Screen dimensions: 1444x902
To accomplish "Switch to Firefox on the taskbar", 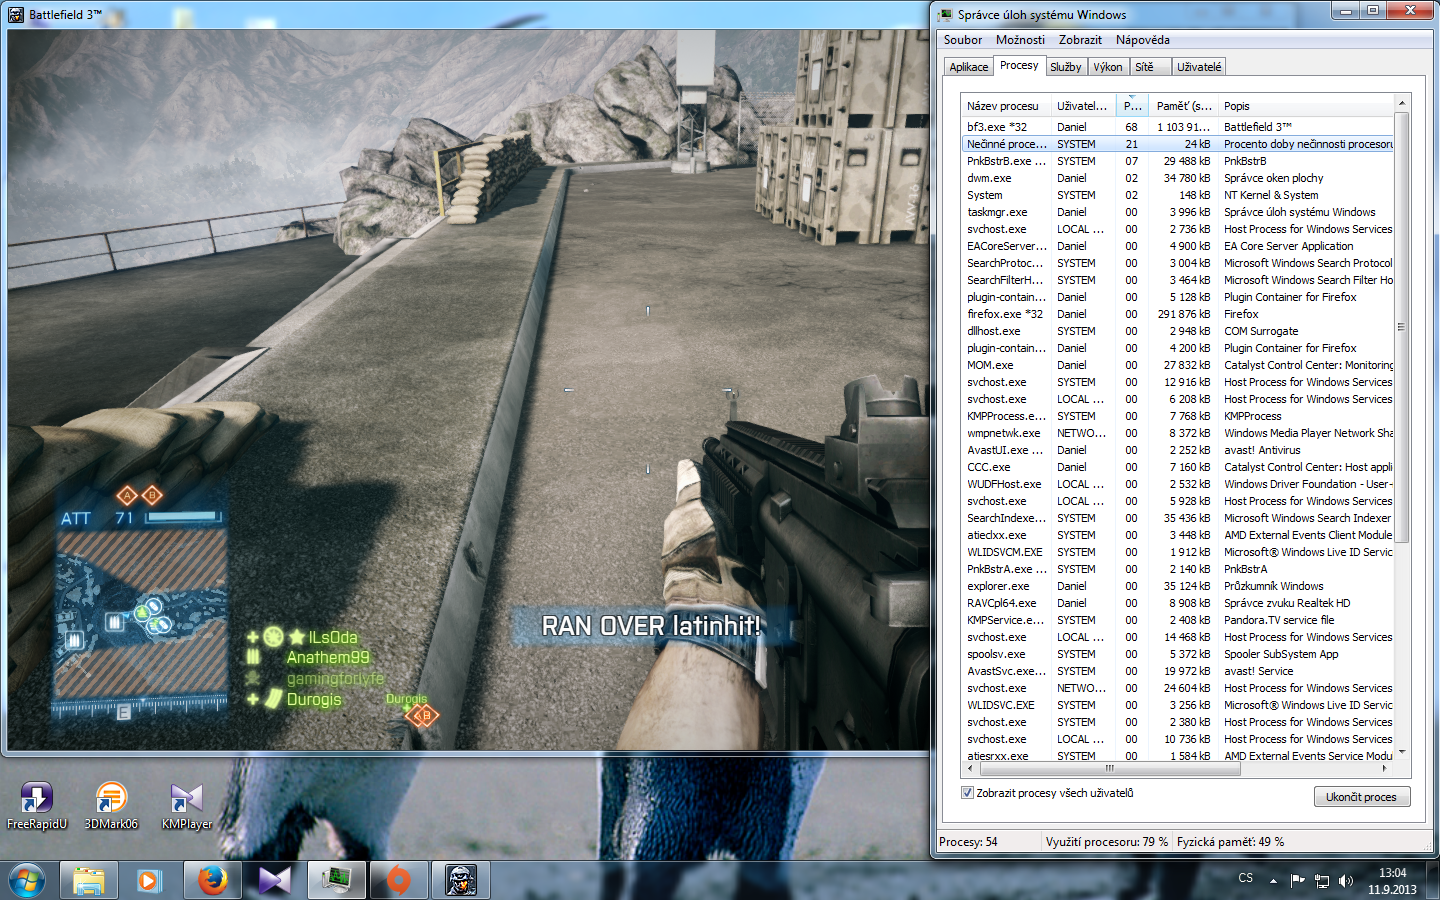I will point(212,881).
